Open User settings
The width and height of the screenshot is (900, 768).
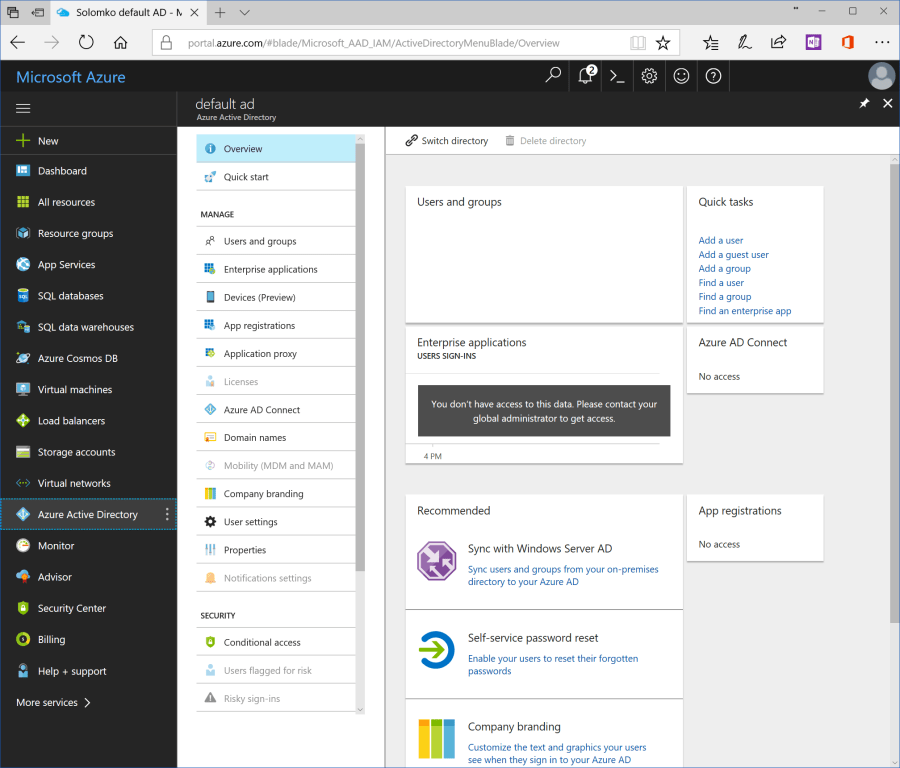point(276,522)
